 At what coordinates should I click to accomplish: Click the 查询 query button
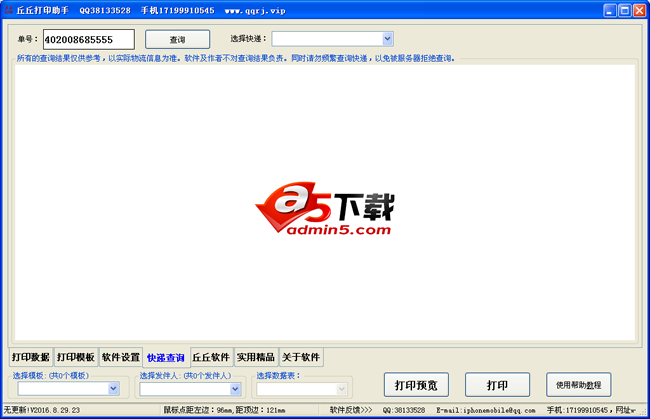pyautogui.click(x=177, y=40)
